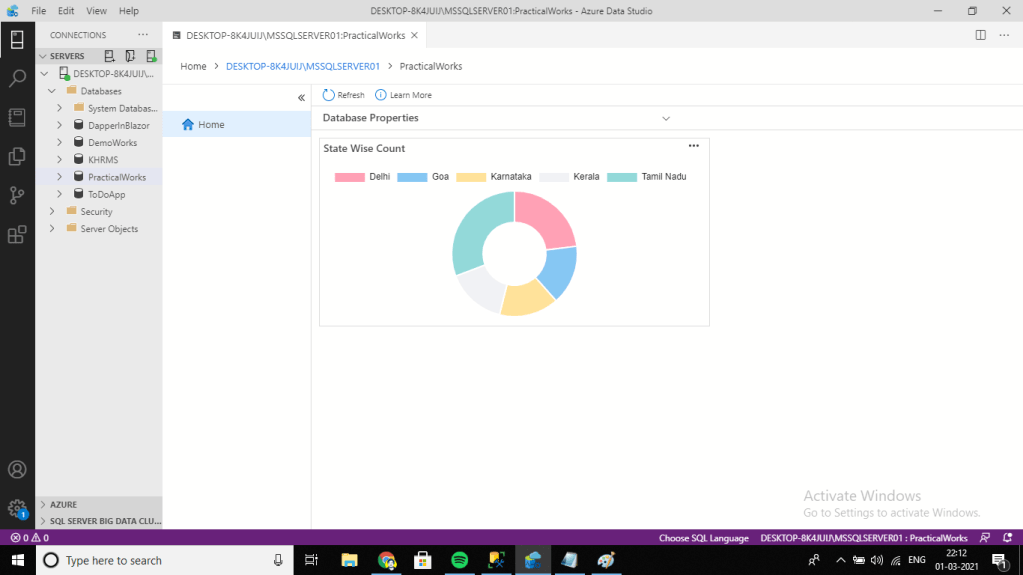
Task: Open the Manage gear icon
Action: tap(17, 508)
